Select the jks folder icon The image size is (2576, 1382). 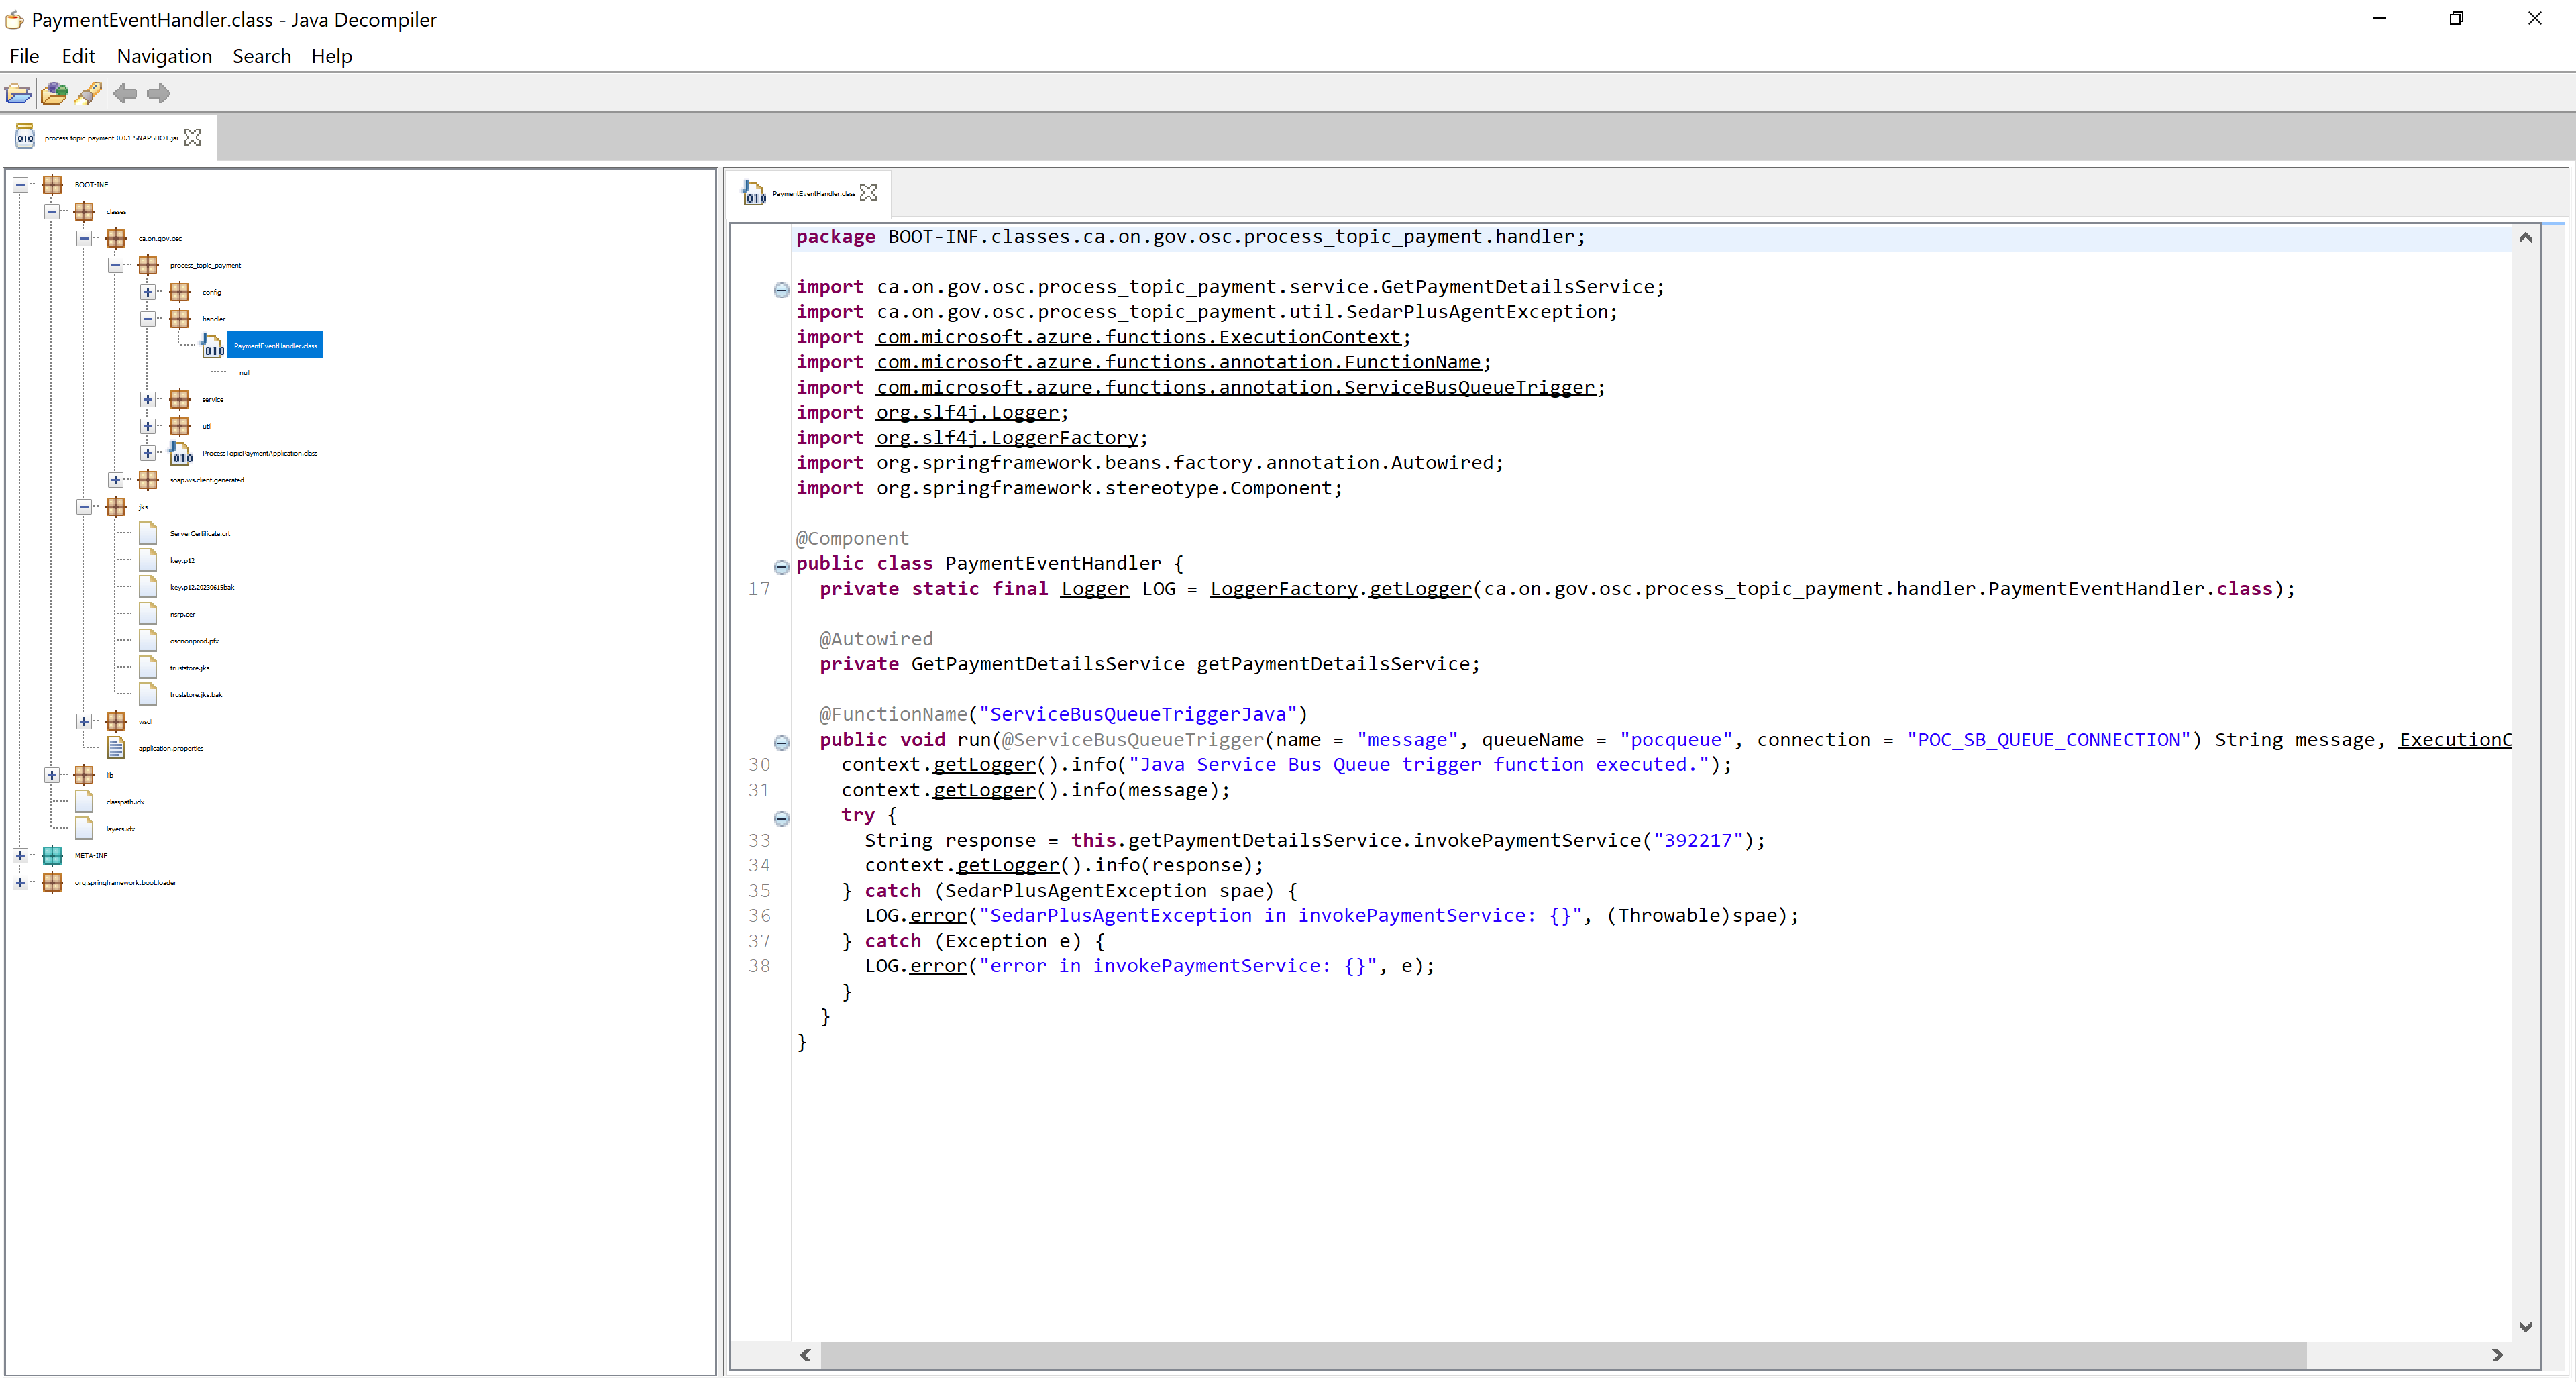(x=116, y=507)
